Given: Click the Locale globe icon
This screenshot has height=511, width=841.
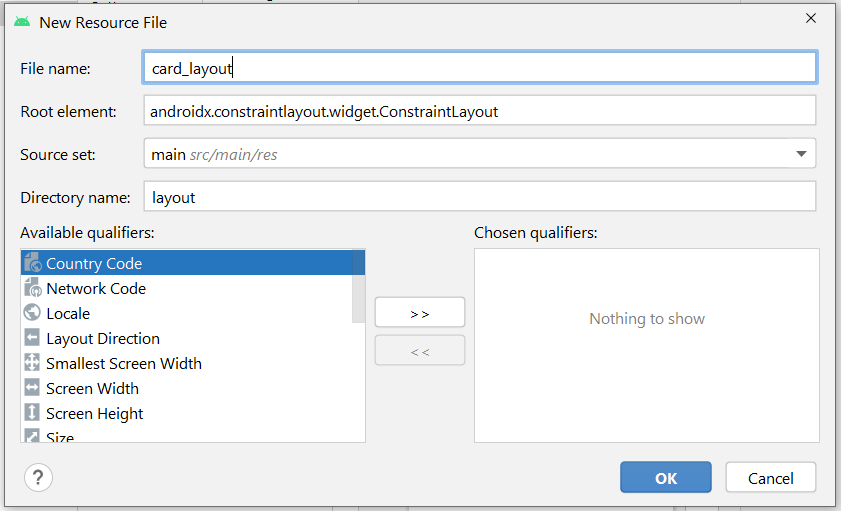Looking at the screenshot, I should pos(31,314).
